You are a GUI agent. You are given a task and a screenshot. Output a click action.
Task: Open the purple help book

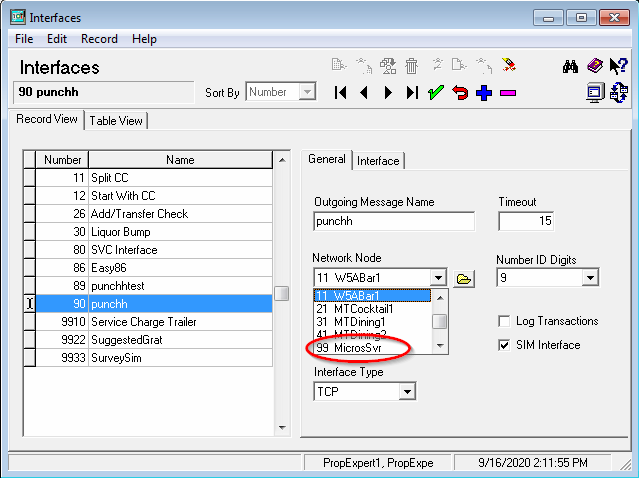click(x=595, y=66)
